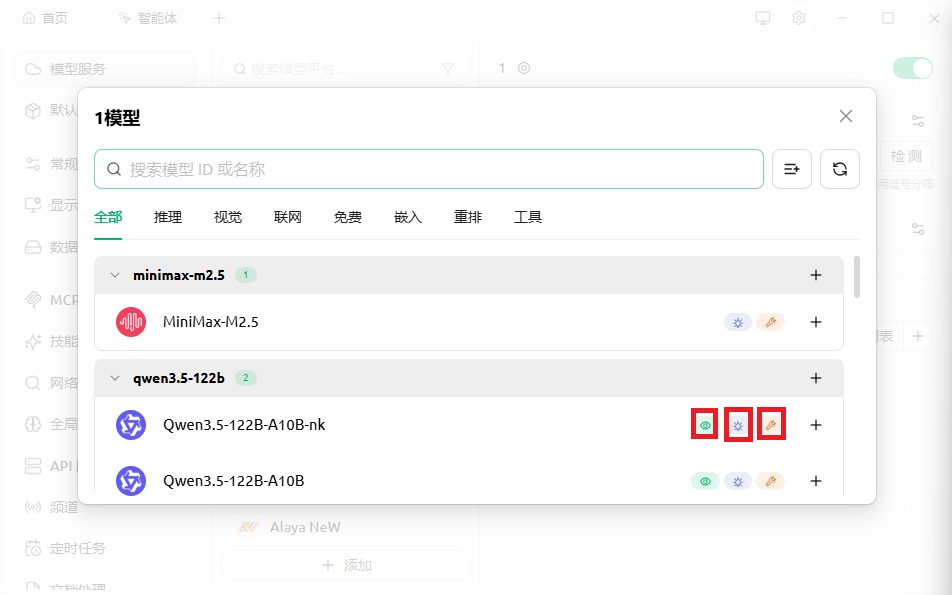Click the MiniMax-M2.5 model logo
This screenshot has width=952, height=595.
click(131, 322)
